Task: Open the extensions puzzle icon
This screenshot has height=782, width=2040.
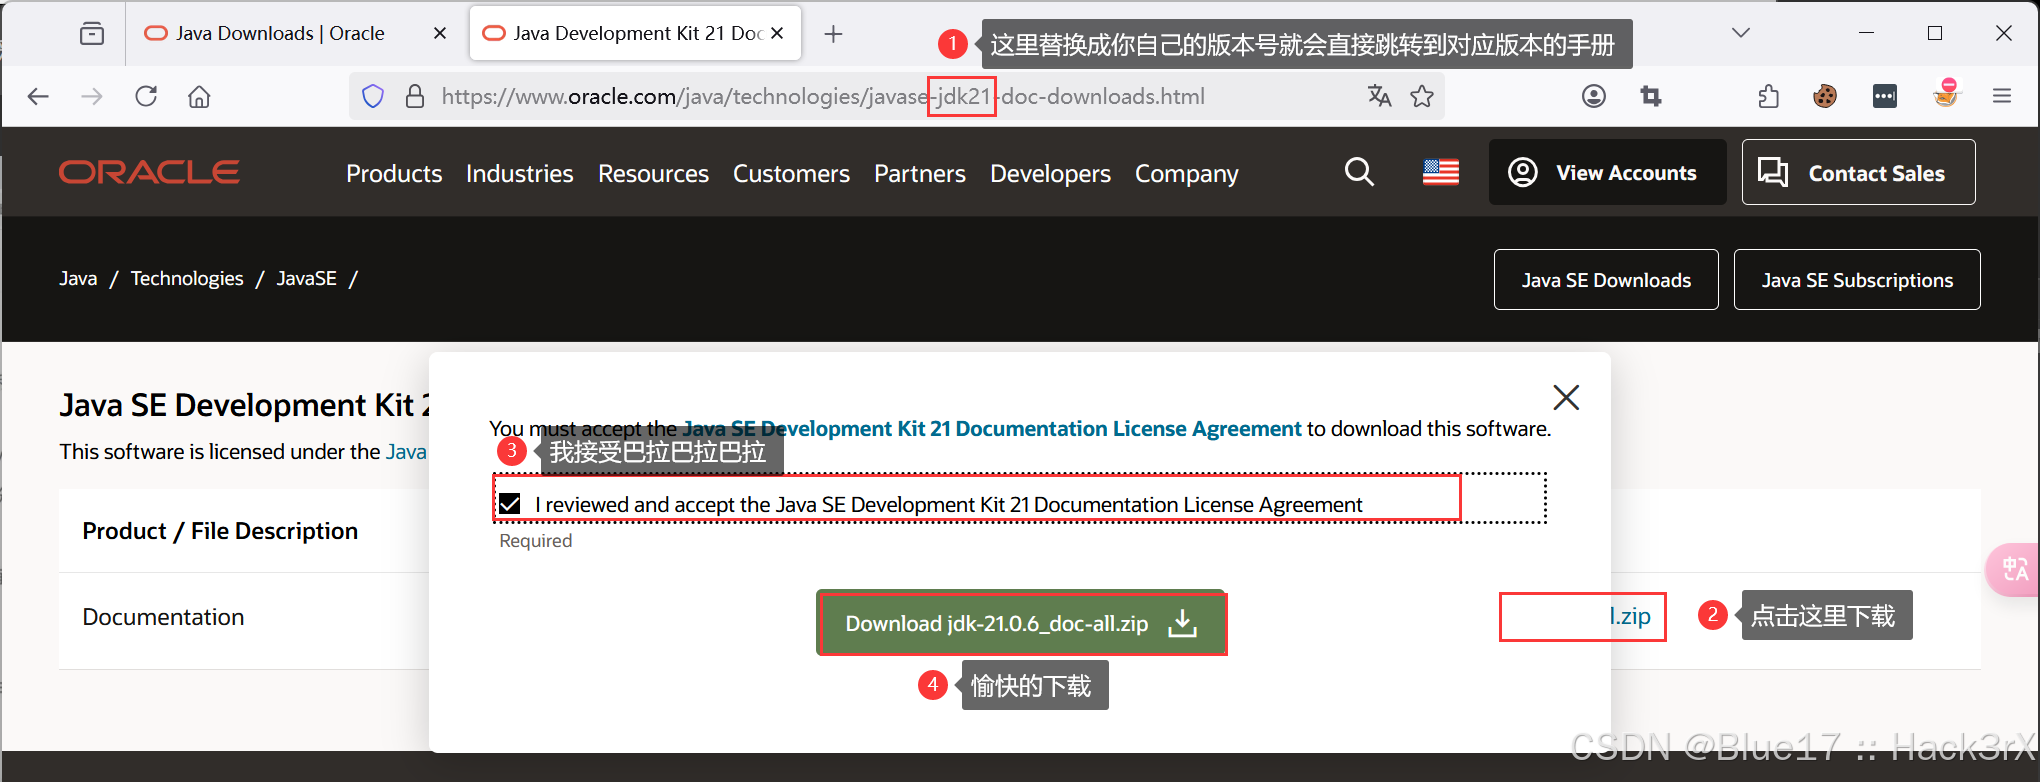Action: tap(1768, 96)
